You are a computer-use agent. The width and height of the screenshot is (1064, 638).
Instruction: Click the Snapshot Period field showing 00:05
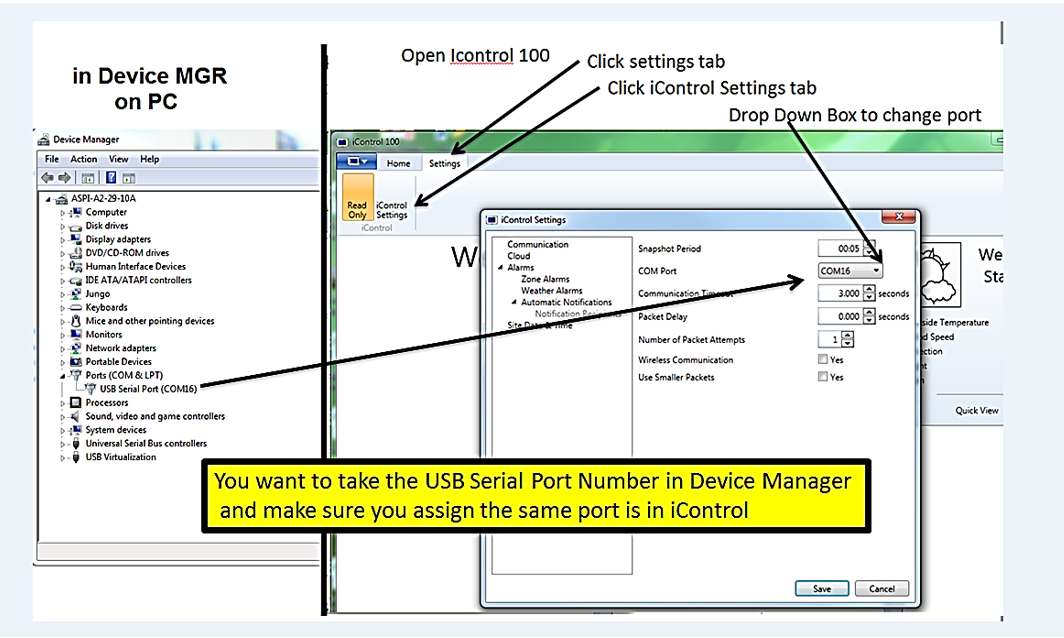pyautogui.click(x=841, y=248)
